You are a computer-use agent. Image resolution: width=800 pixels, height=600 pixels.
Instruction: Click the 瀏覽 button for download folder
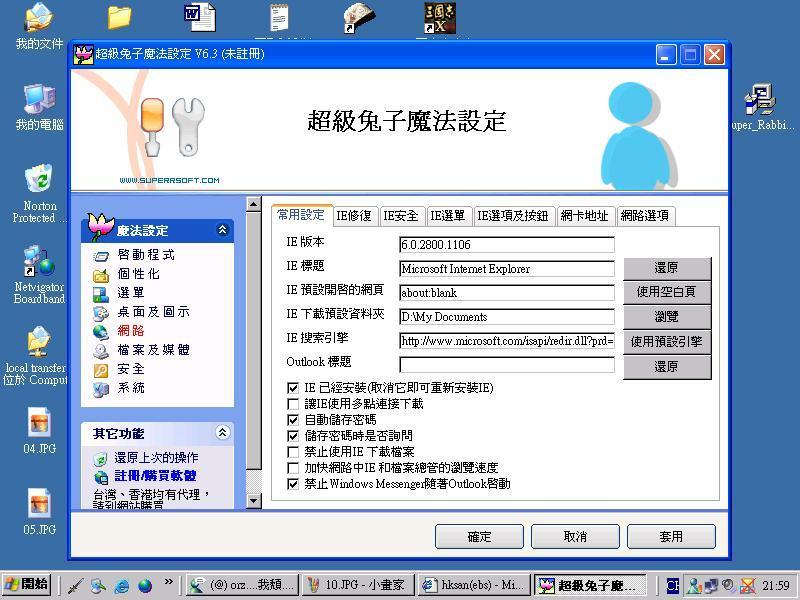(667, 317)
